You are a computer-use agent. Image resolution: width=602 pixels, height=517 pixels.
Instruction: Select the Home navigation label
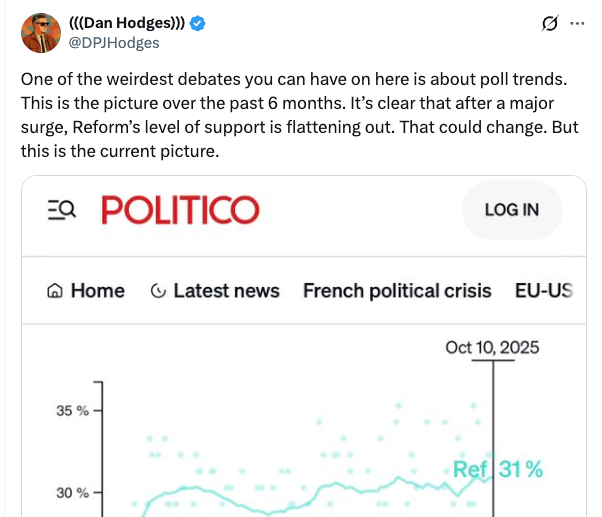point(98,291)
